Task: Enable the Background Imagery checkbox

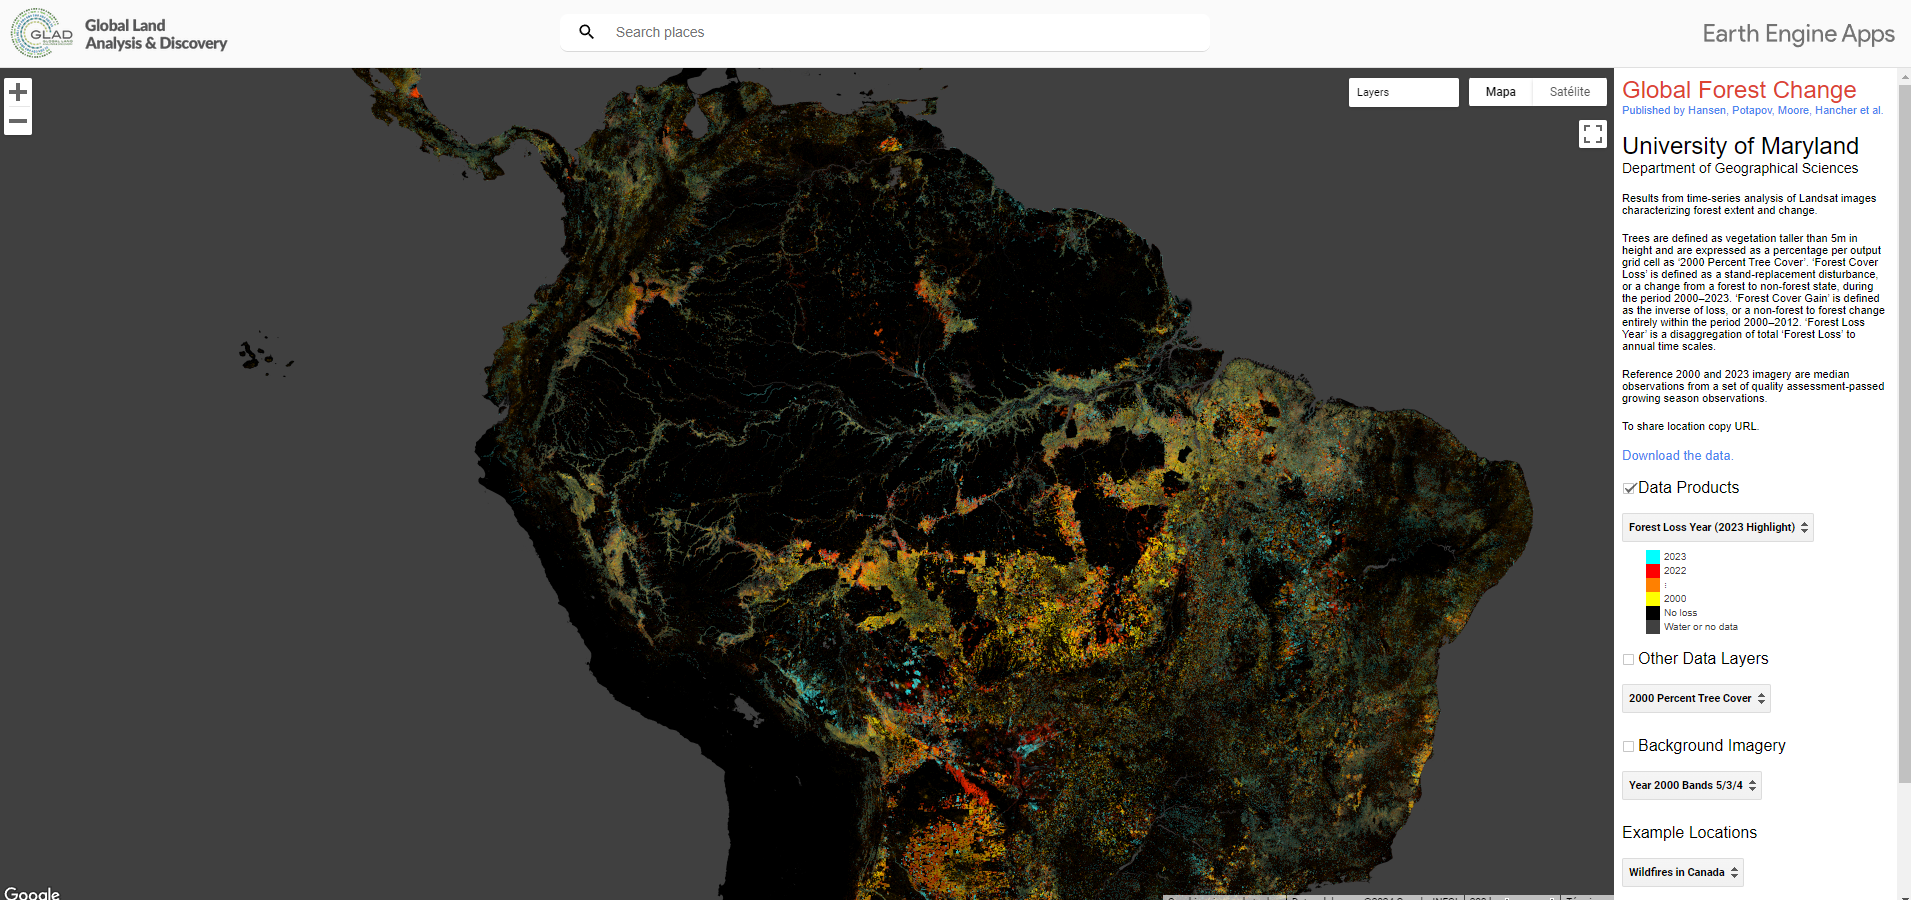Action: [1629, 746]
